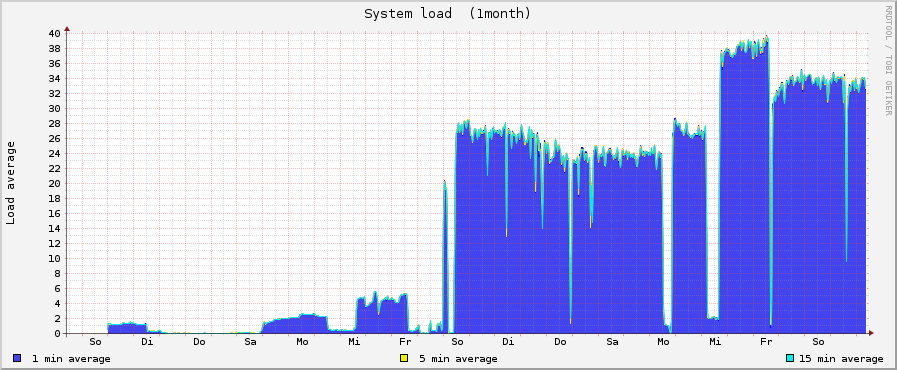Viewport: 897px width, 370px height.
Task: Select the '15 min average' legend text
Action: click(841, 359)
